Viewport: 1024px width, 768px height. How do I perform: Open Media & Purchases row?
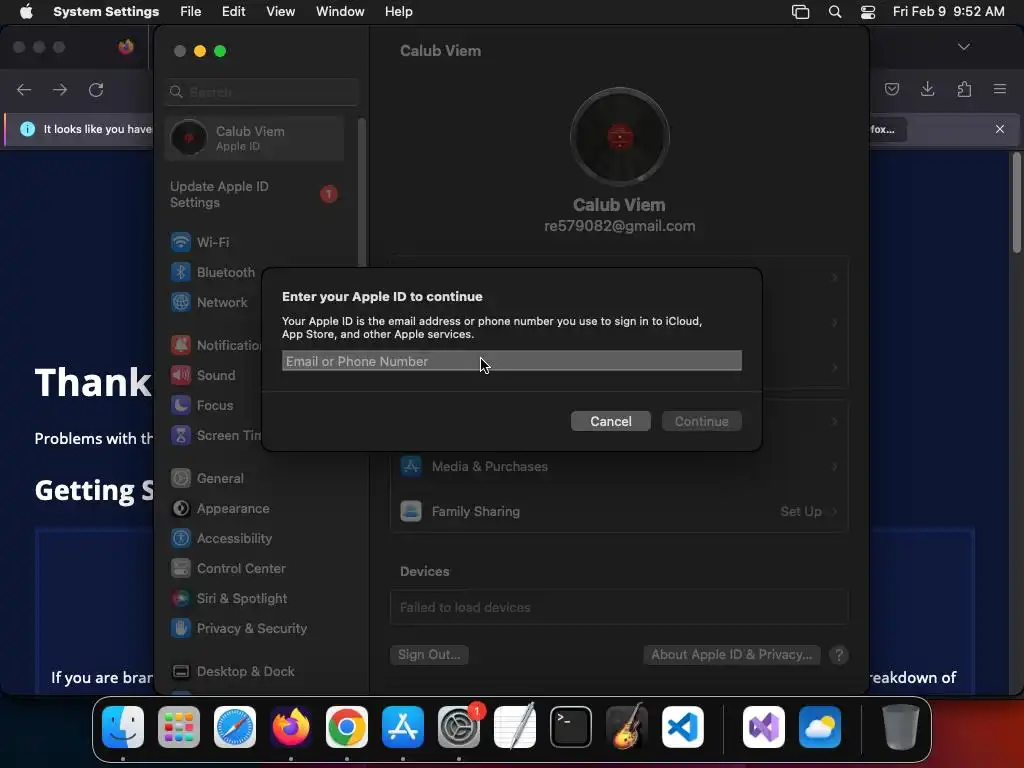click(619, 466)
